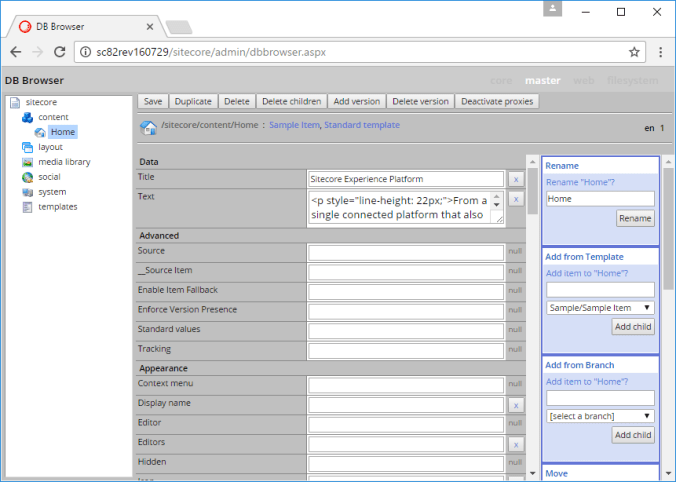676x482 pixels.
Task: Reload the page with refresh icon
Action: coord(59,52)
